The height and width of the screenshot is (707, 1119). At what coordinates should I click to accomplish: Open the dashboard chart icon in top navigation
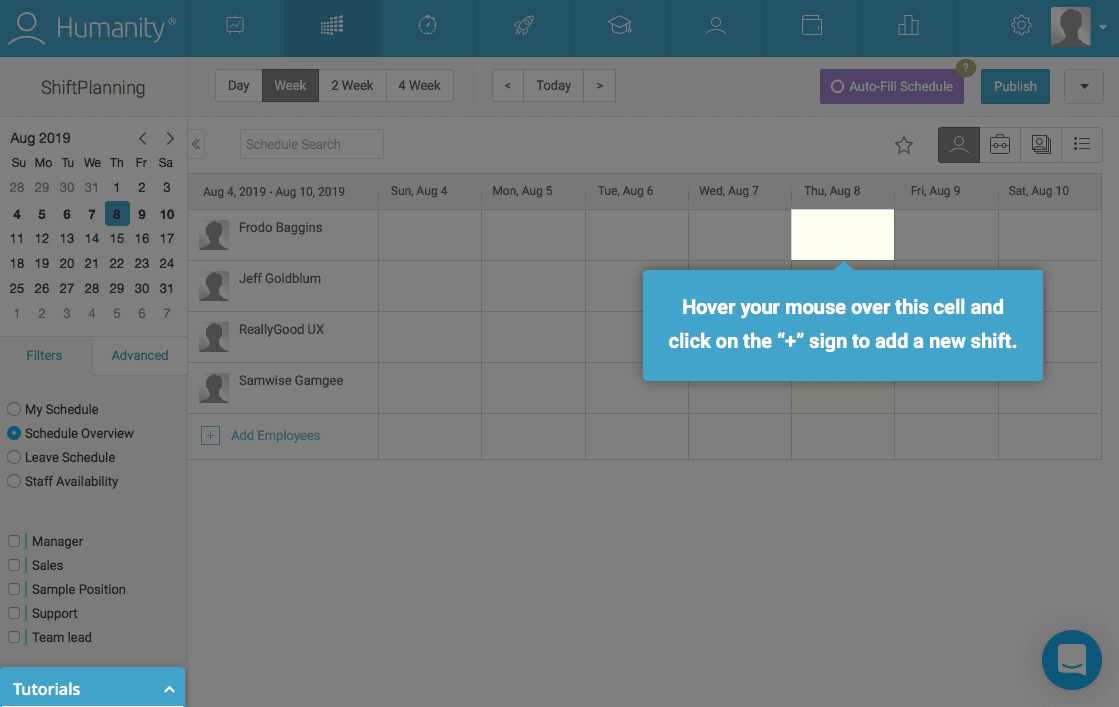tap(235, 27)
